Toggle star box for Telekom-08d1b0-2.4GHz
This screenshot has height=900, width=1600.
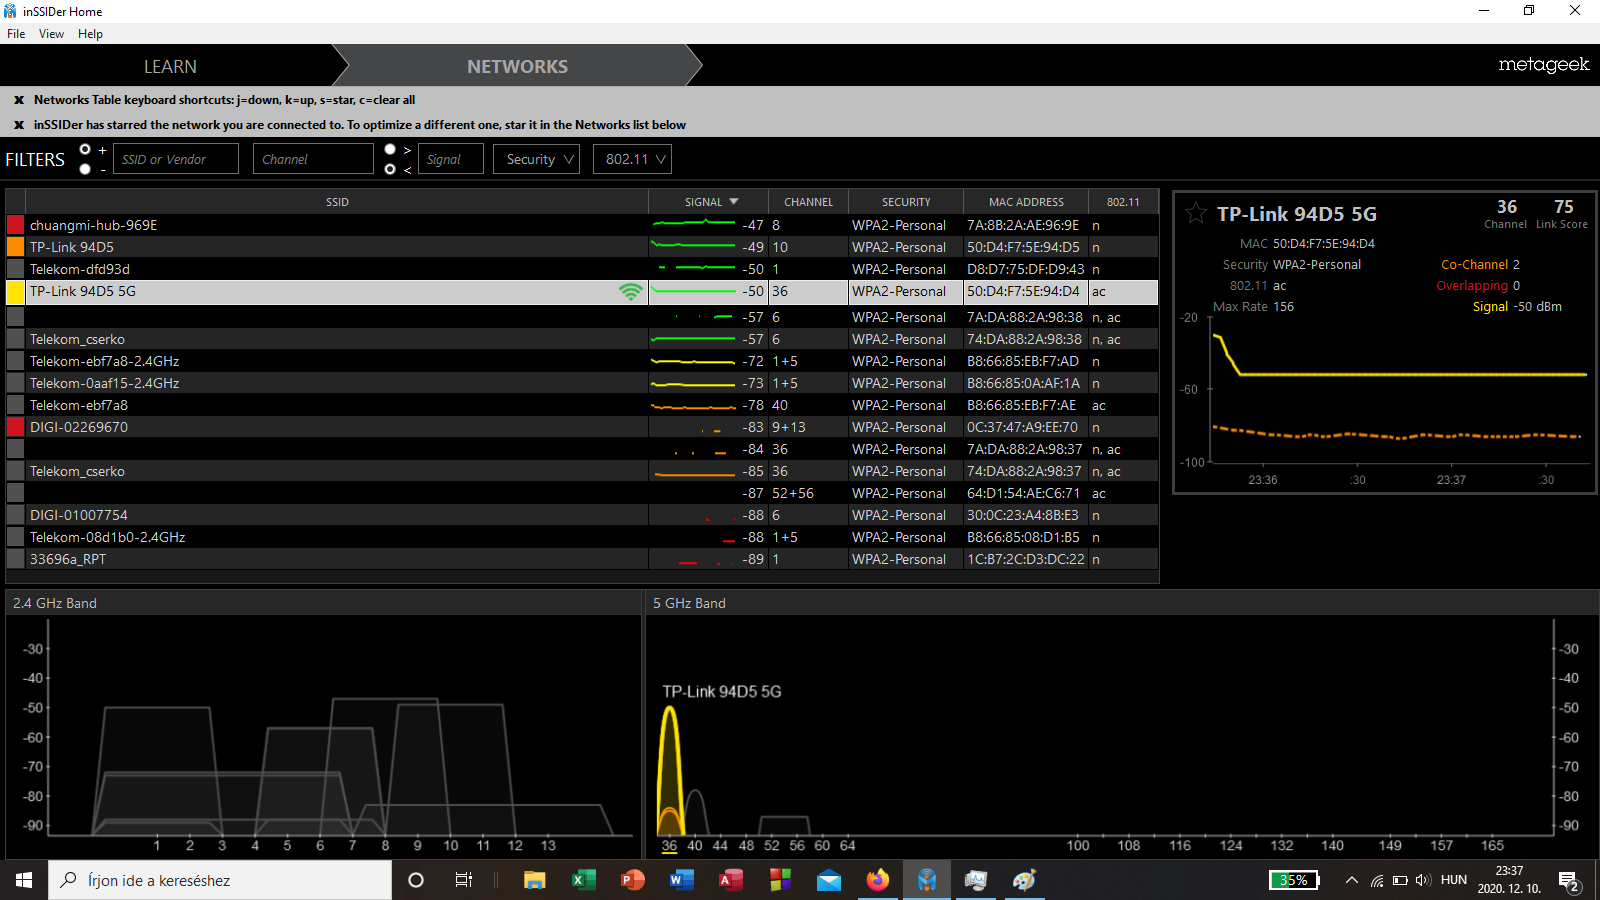pos(15,537)
